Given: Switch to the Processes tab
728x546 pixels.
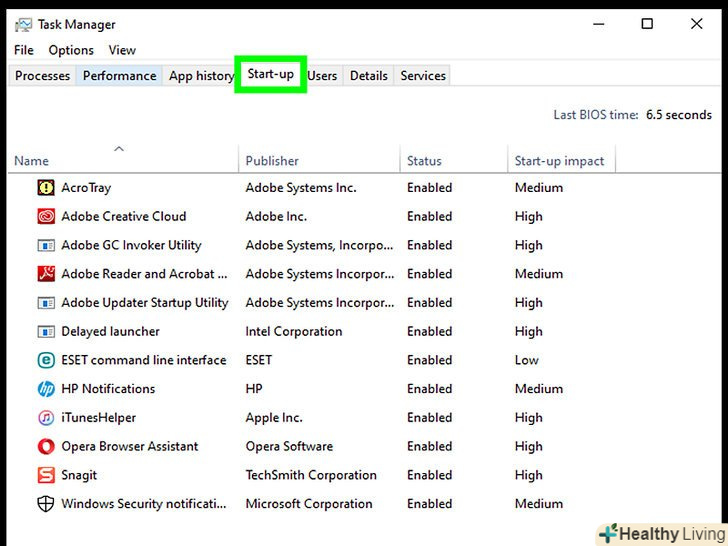Looking at the screenshot, I should point(42,76).
